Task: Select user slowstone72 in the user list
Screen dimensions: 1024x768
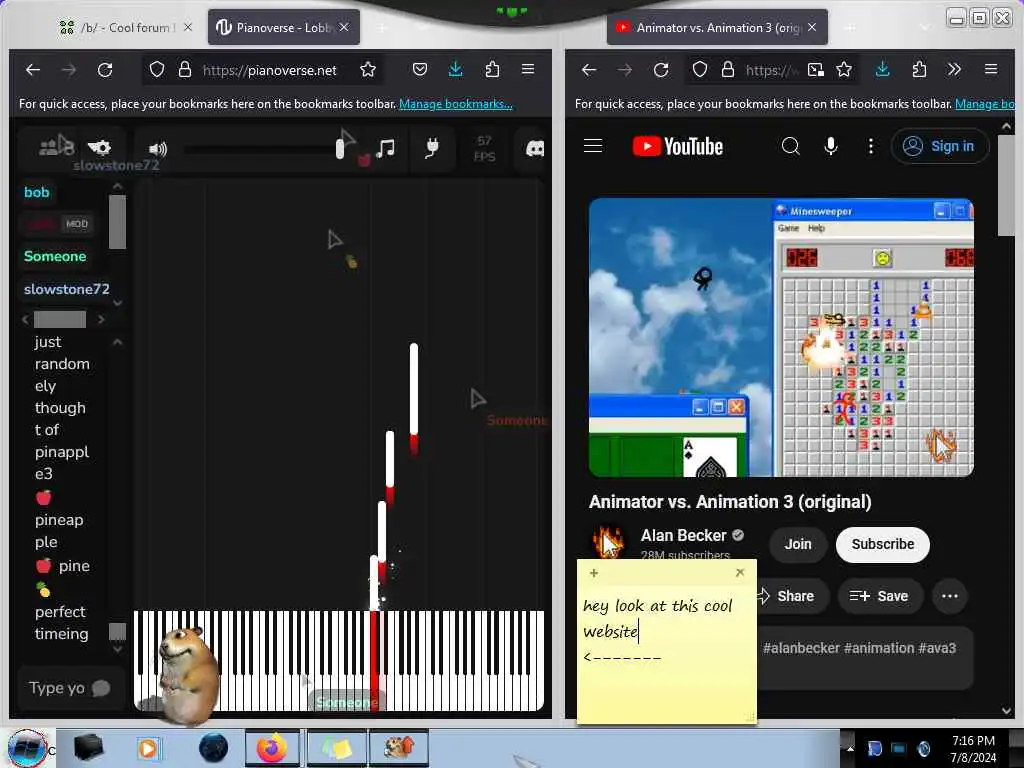Action: 67,289
